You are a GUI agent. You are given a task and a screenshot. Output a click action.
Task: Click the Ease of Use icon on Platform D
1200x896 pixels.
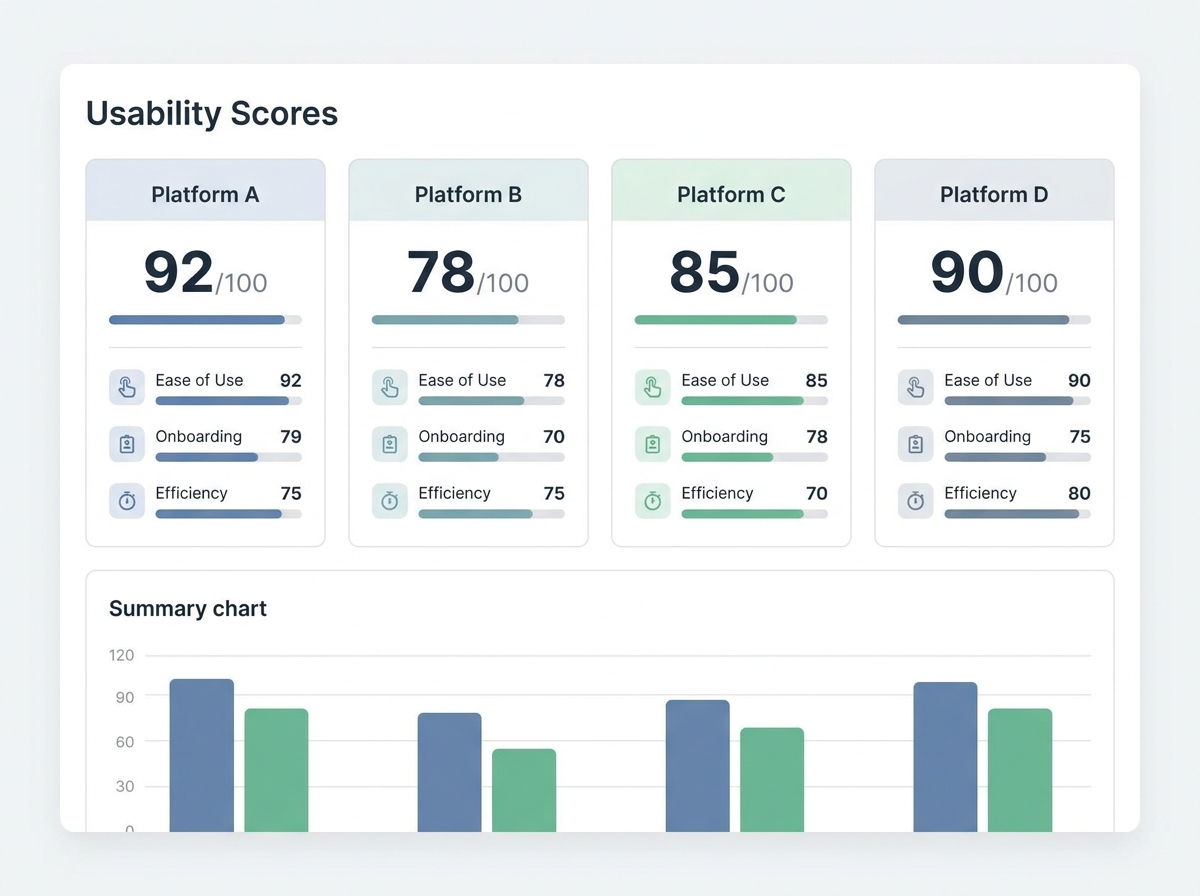click(916, 387)
